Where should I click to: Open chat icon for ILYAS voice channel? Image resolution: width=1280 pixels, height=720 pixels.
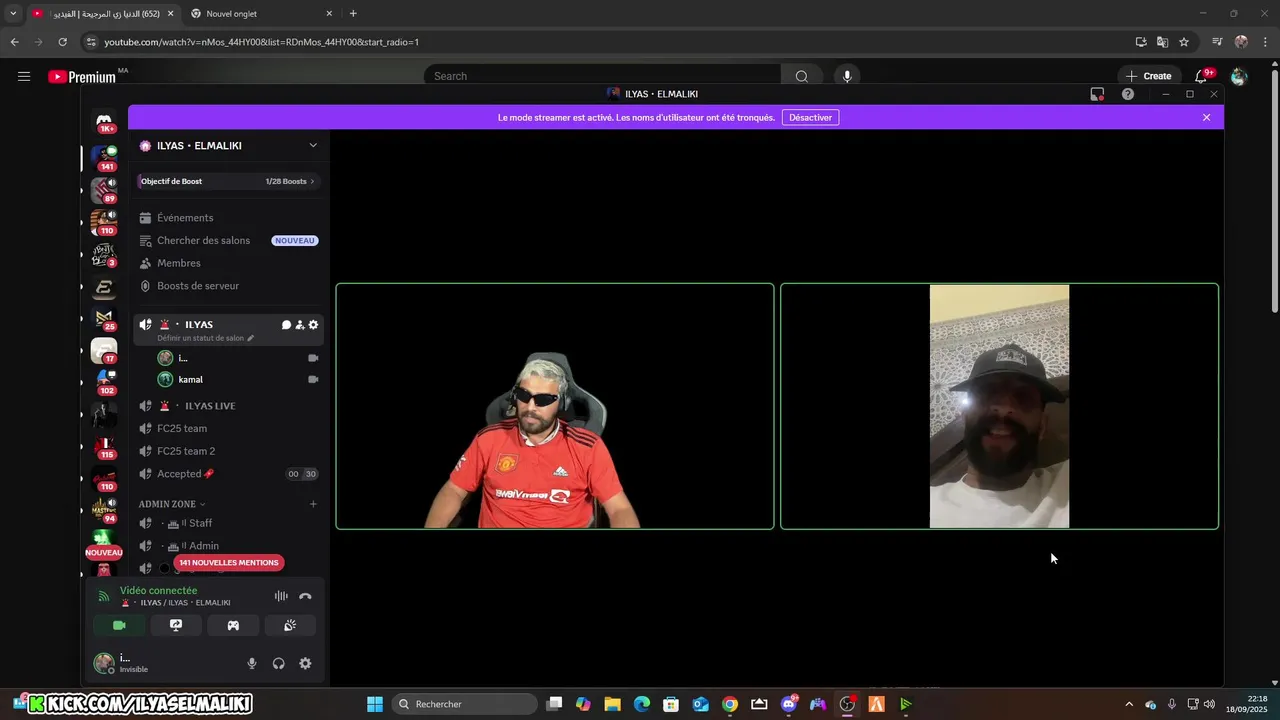coord(286,325)
